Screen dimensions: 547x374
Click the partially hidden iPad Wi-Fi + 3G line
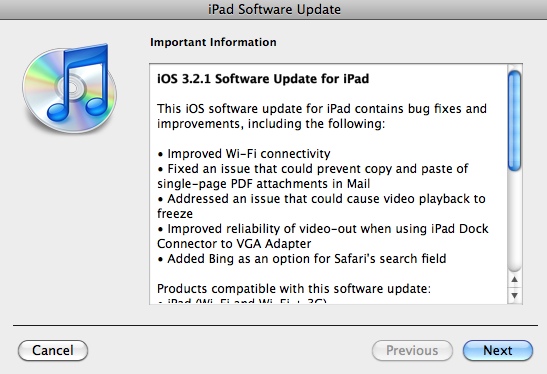point(242,301)
